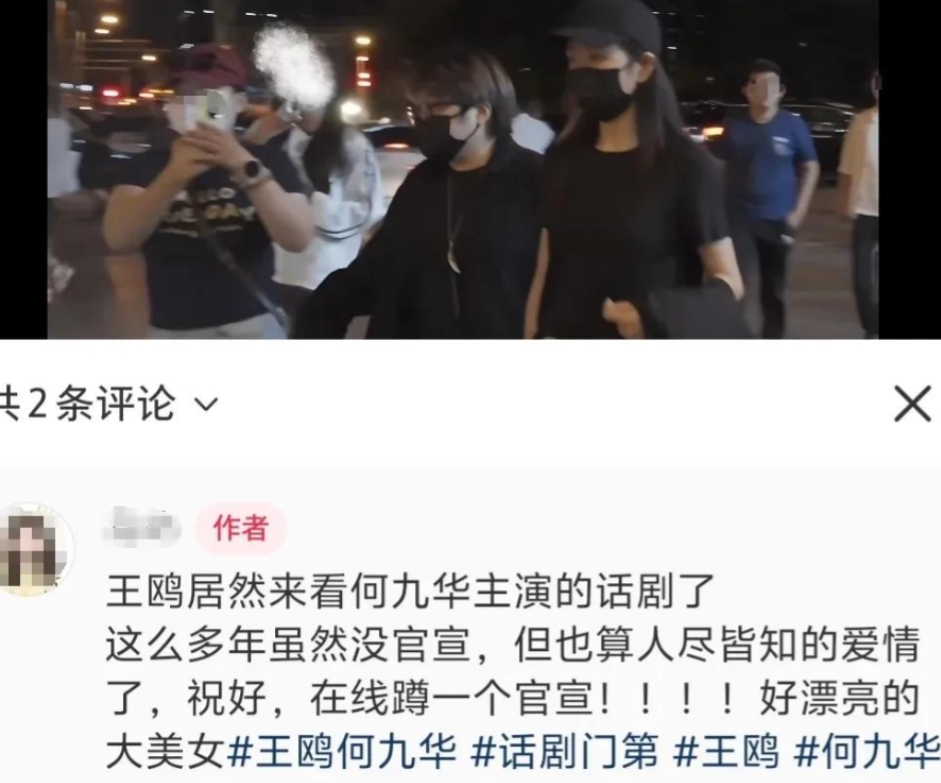
Task: Tap the 共2条评论 comment count label
Action: [87, 404]
